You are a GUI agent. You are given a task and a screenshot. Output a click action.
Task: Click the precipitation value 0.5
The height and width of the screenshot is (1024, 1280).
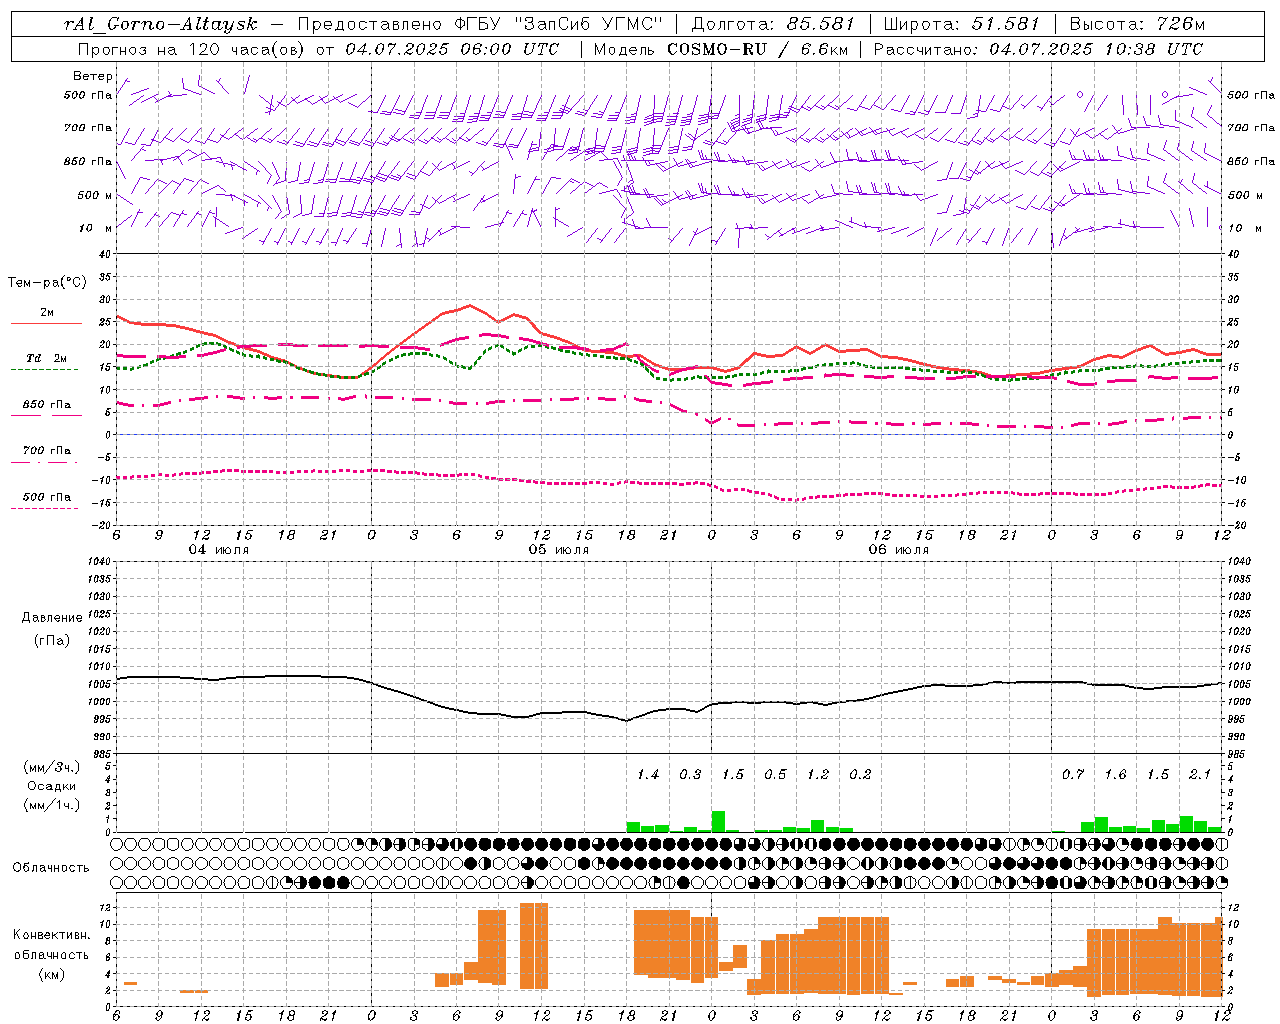point(775,774)
